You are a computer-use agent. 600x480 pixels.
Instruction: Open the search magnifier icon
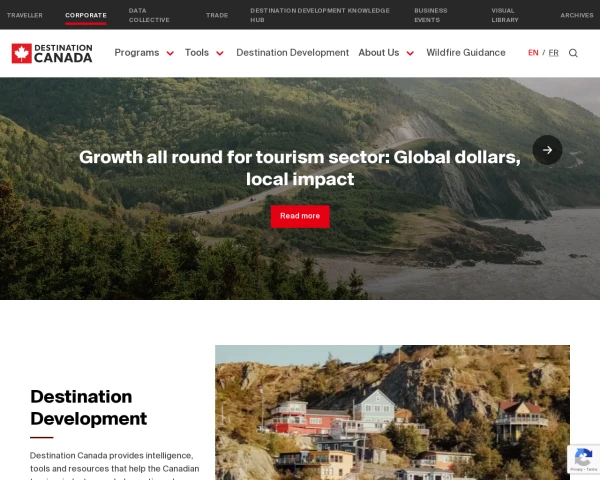pos(573,53)
